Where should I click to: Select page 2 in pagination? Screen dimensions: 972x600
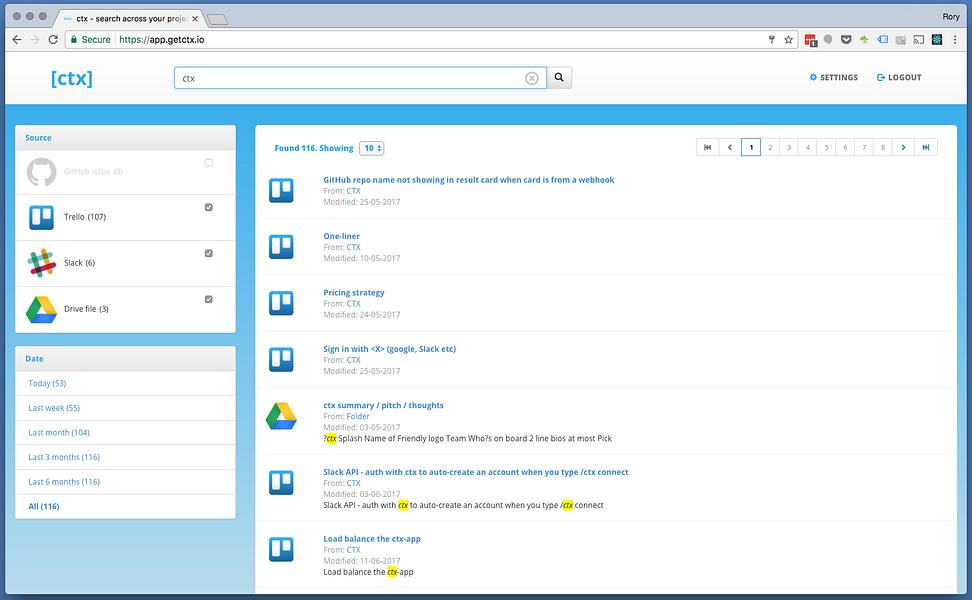(770, 148)
